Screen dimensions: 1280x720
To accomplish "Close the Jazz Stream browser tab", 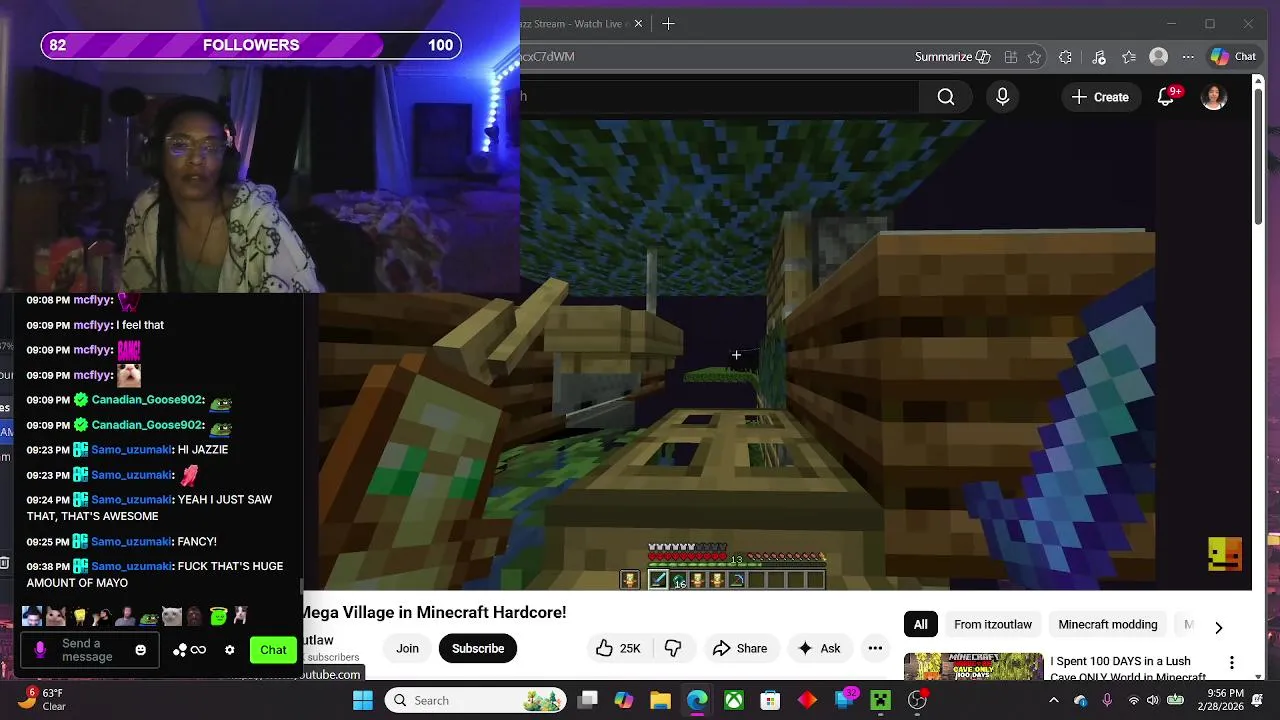I will pyautogui.click(x=638, y=23).
